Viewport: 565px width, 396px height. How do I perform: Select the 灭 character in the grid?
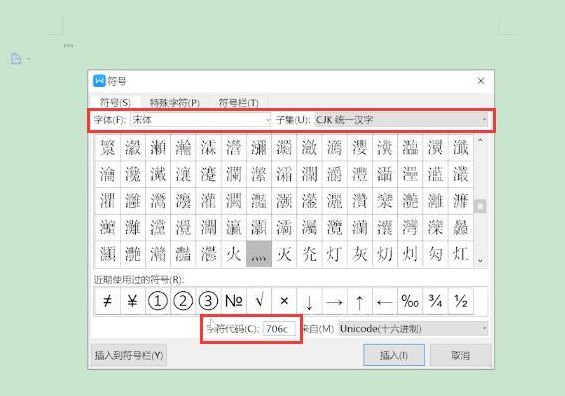point(284,254)
